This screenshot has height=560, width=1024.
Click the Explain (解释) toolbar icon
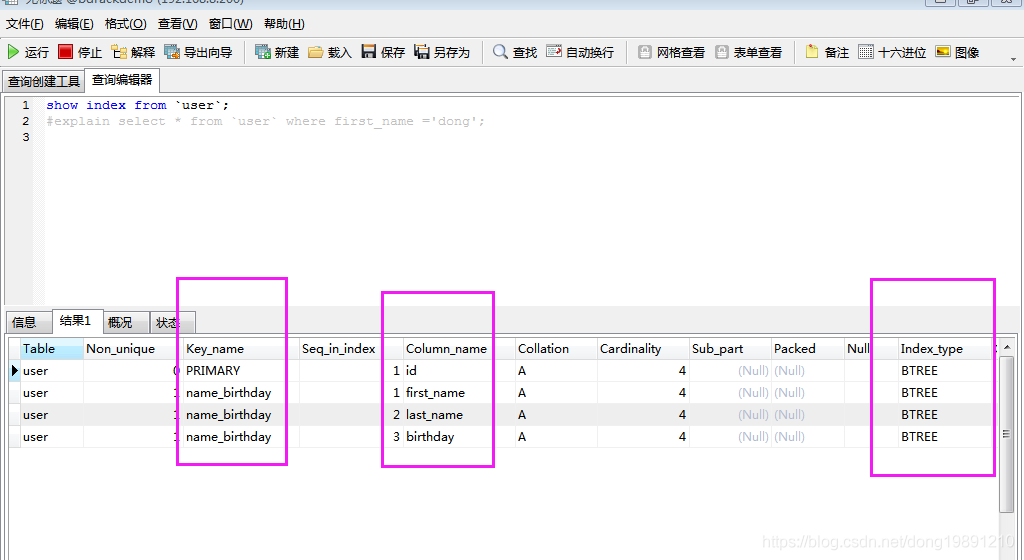click(x=119, y=52)
